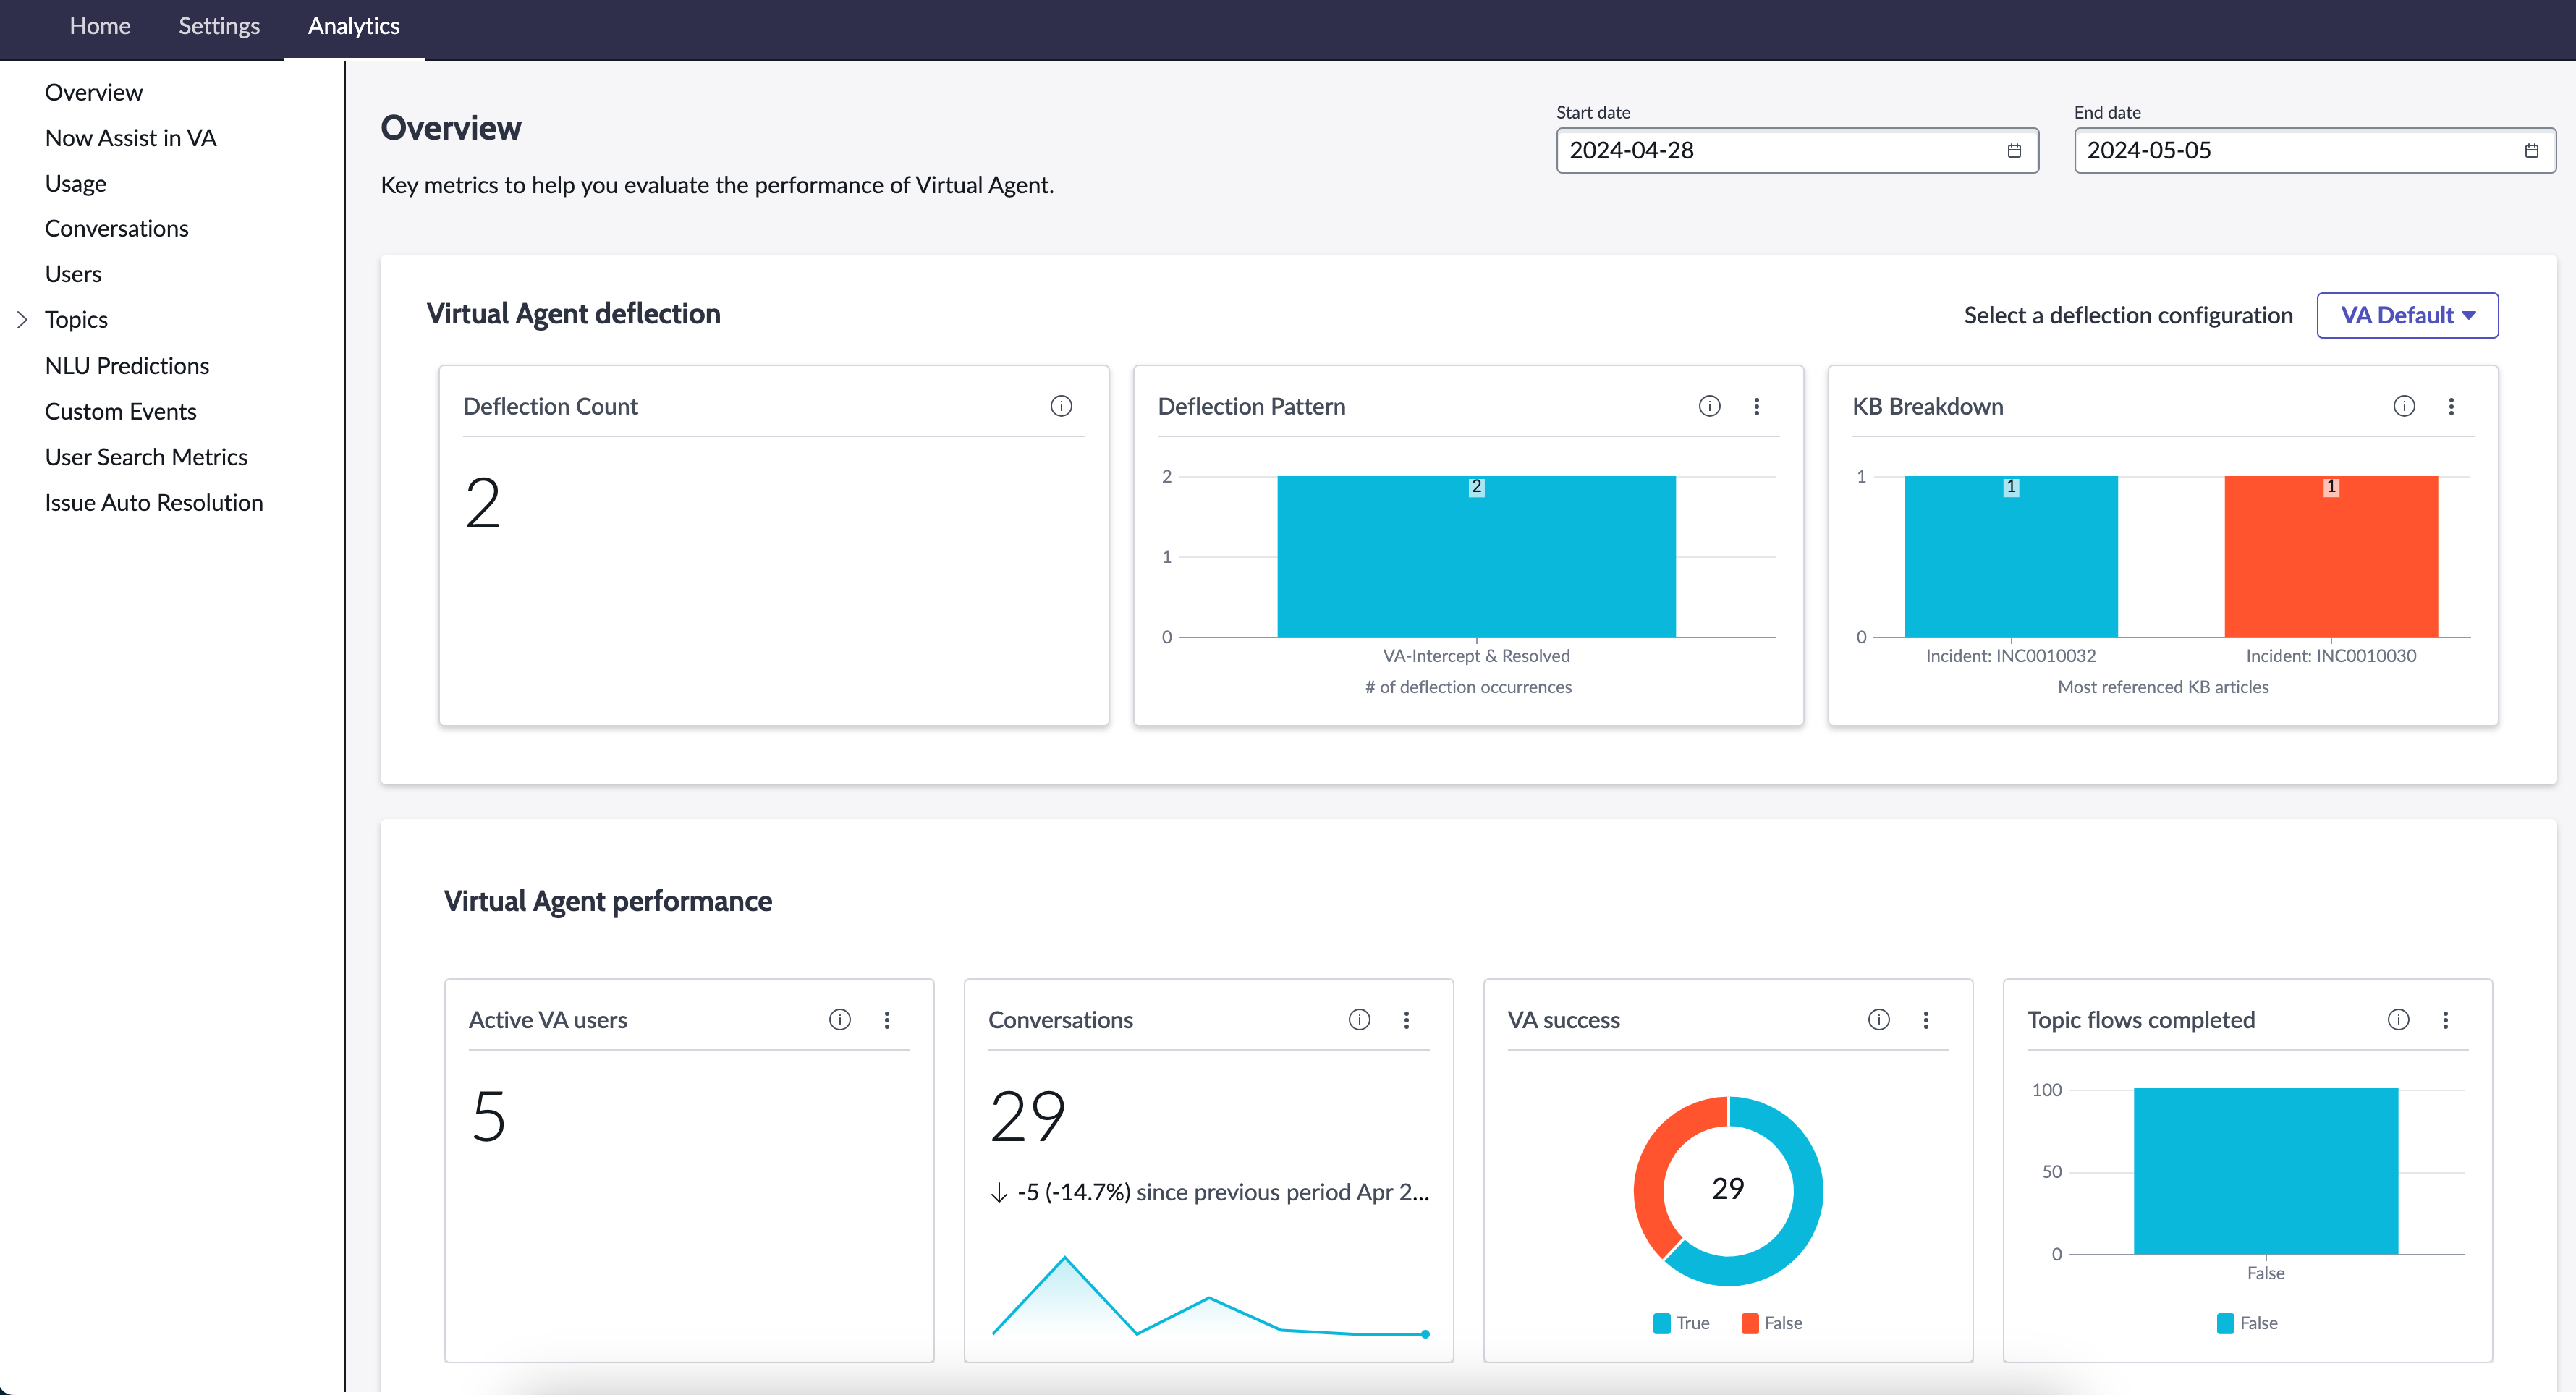Open Topic flows completed options menu
The height and width of the screenshot is (1395, 2576).
click(2445, 1019)
